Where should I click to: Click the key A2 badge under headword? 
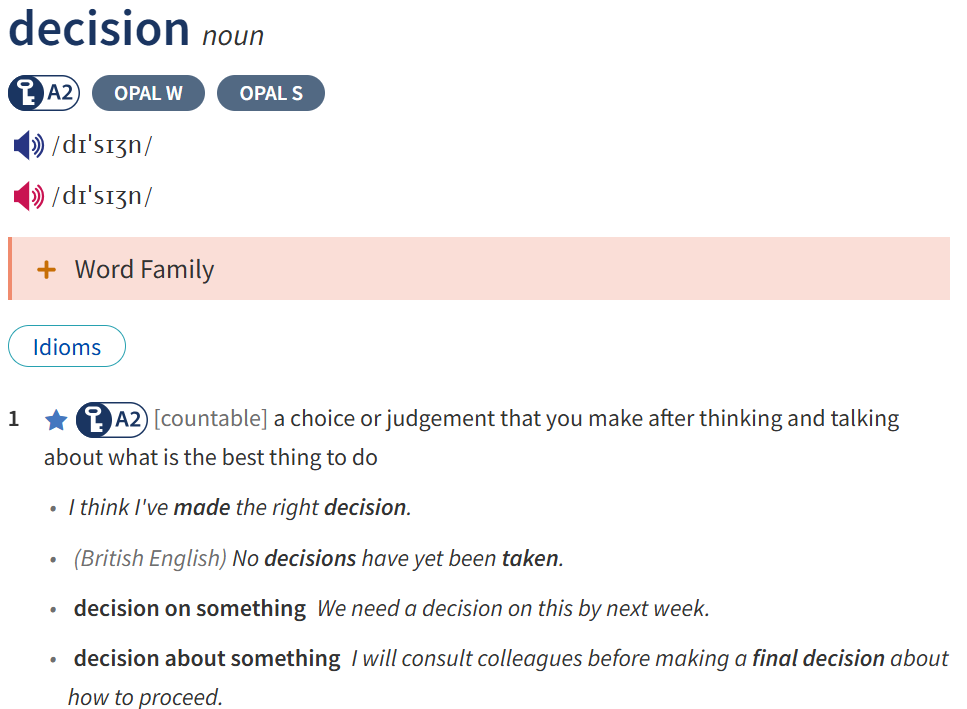pos(44,94)
